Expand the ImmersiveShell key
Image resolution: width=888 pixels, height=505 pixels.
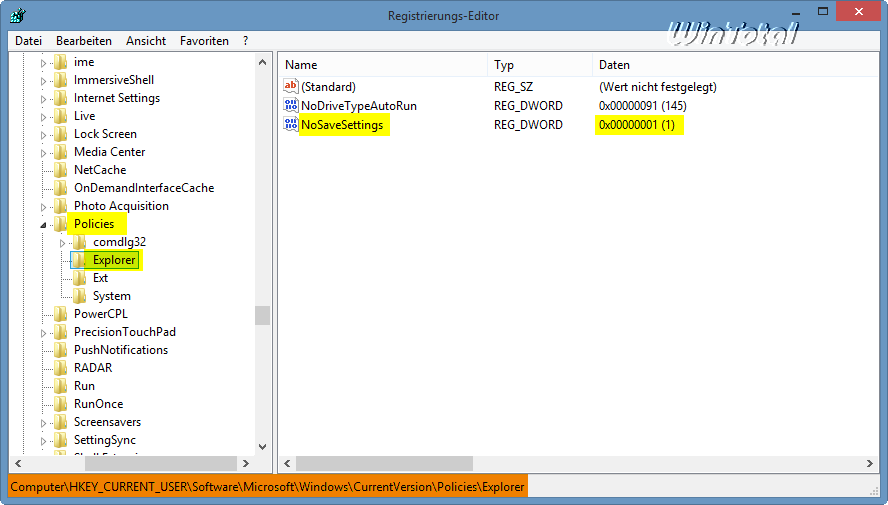coord(43,82)
